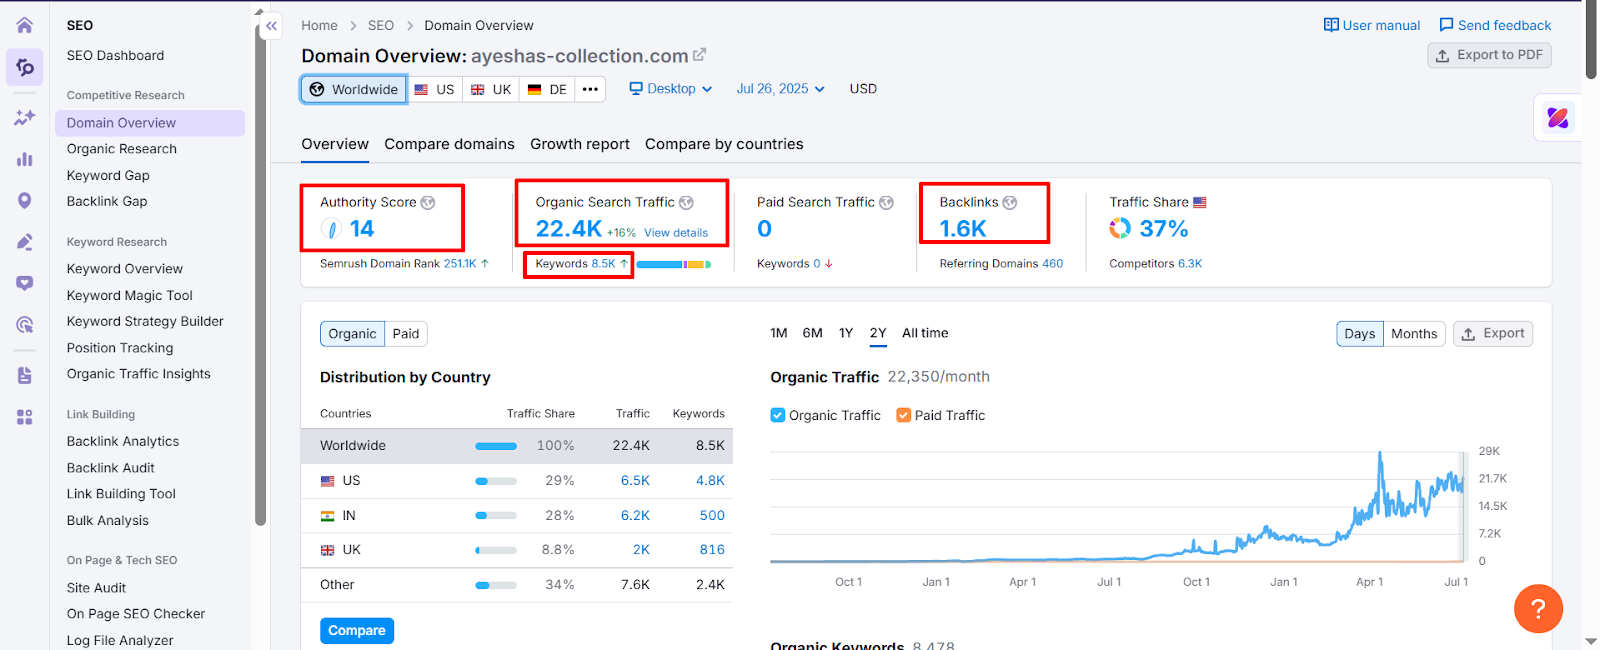Screen dimensions: 1600x650
Task: Click the keyword distribution color bar
Action: [x=674, y=265]
